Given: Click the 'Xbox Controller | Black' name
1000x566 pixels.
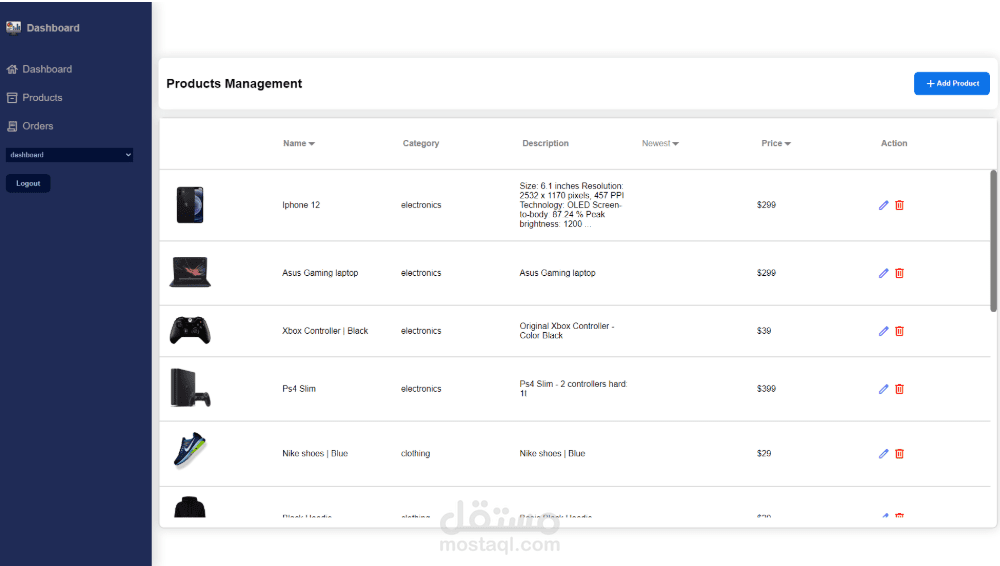Looking at the screenshot, I should [x=325, y=331].
